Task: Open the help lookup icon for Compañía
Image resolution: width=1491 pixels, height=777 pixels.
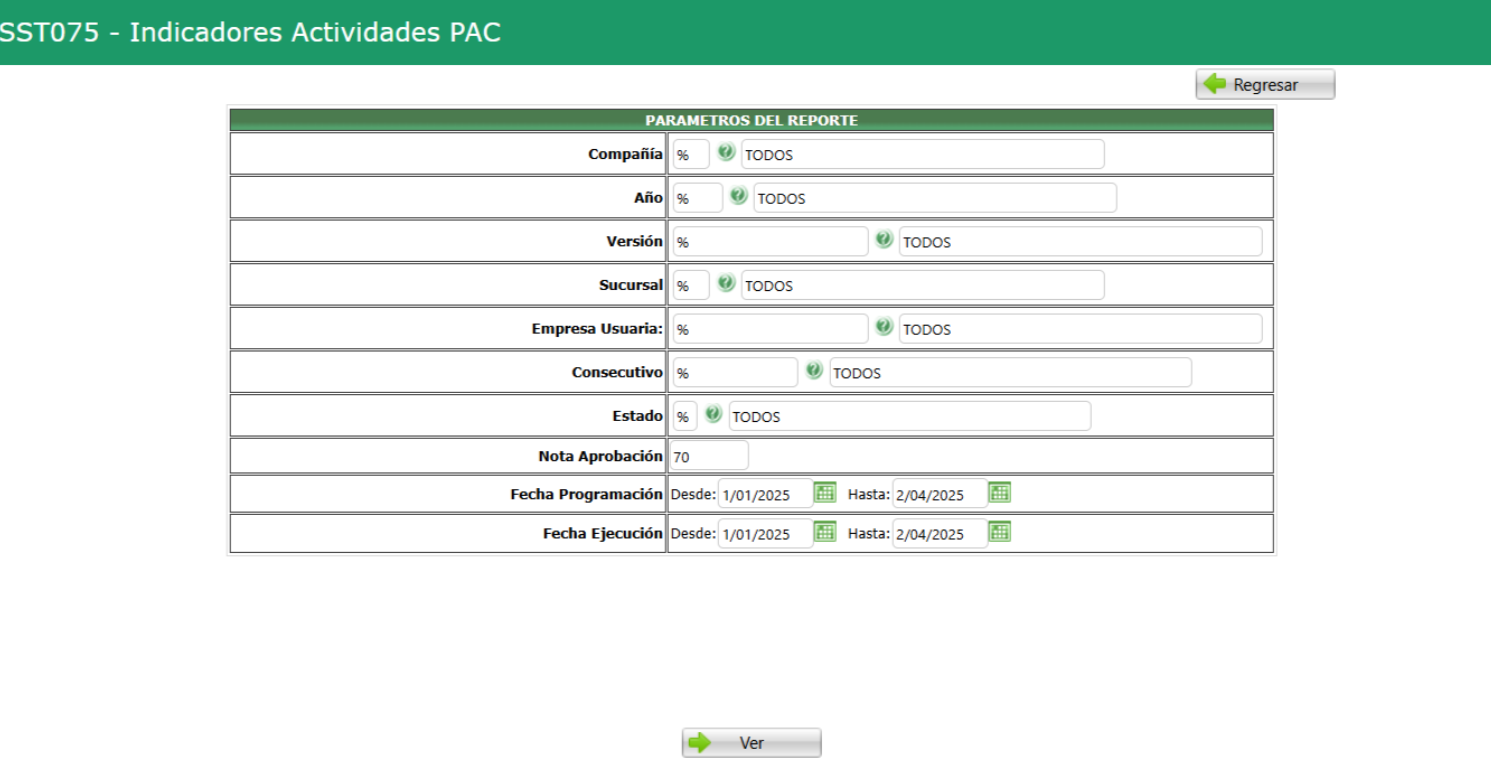Action: (726, 153)
